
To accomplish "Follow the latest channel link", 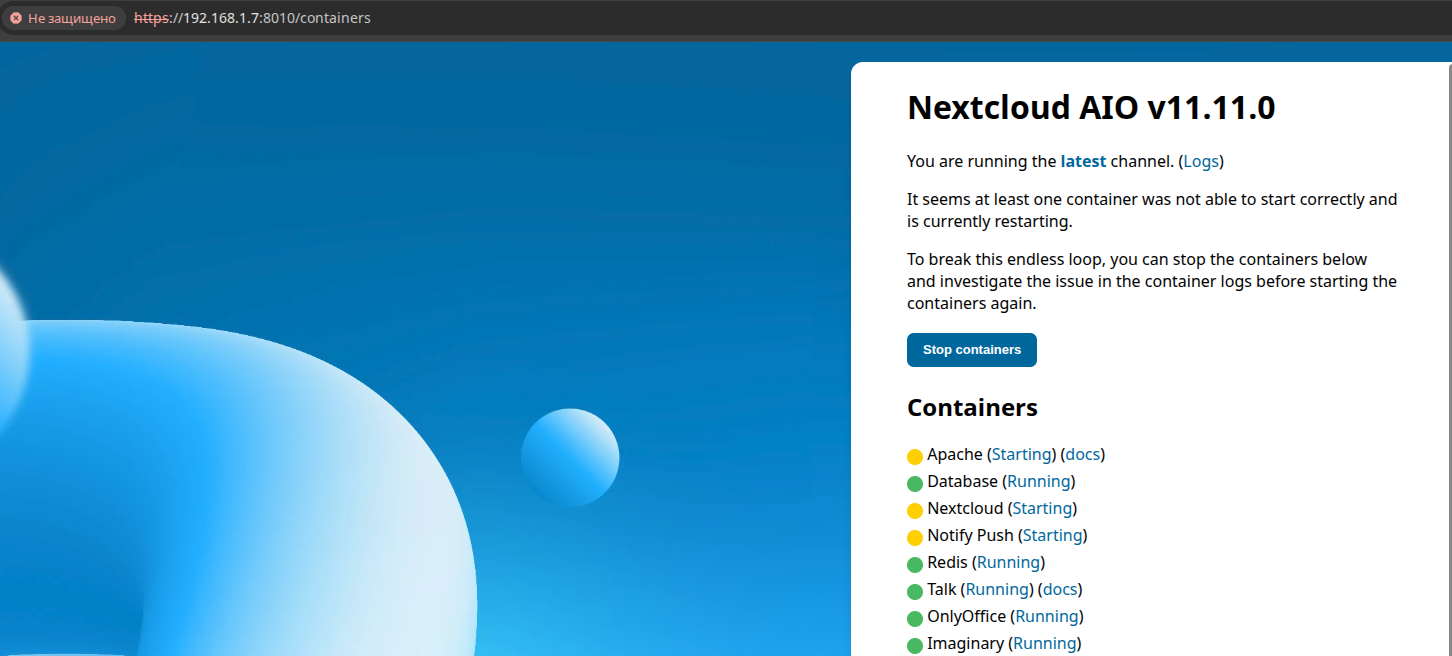I will point(1082,160).
